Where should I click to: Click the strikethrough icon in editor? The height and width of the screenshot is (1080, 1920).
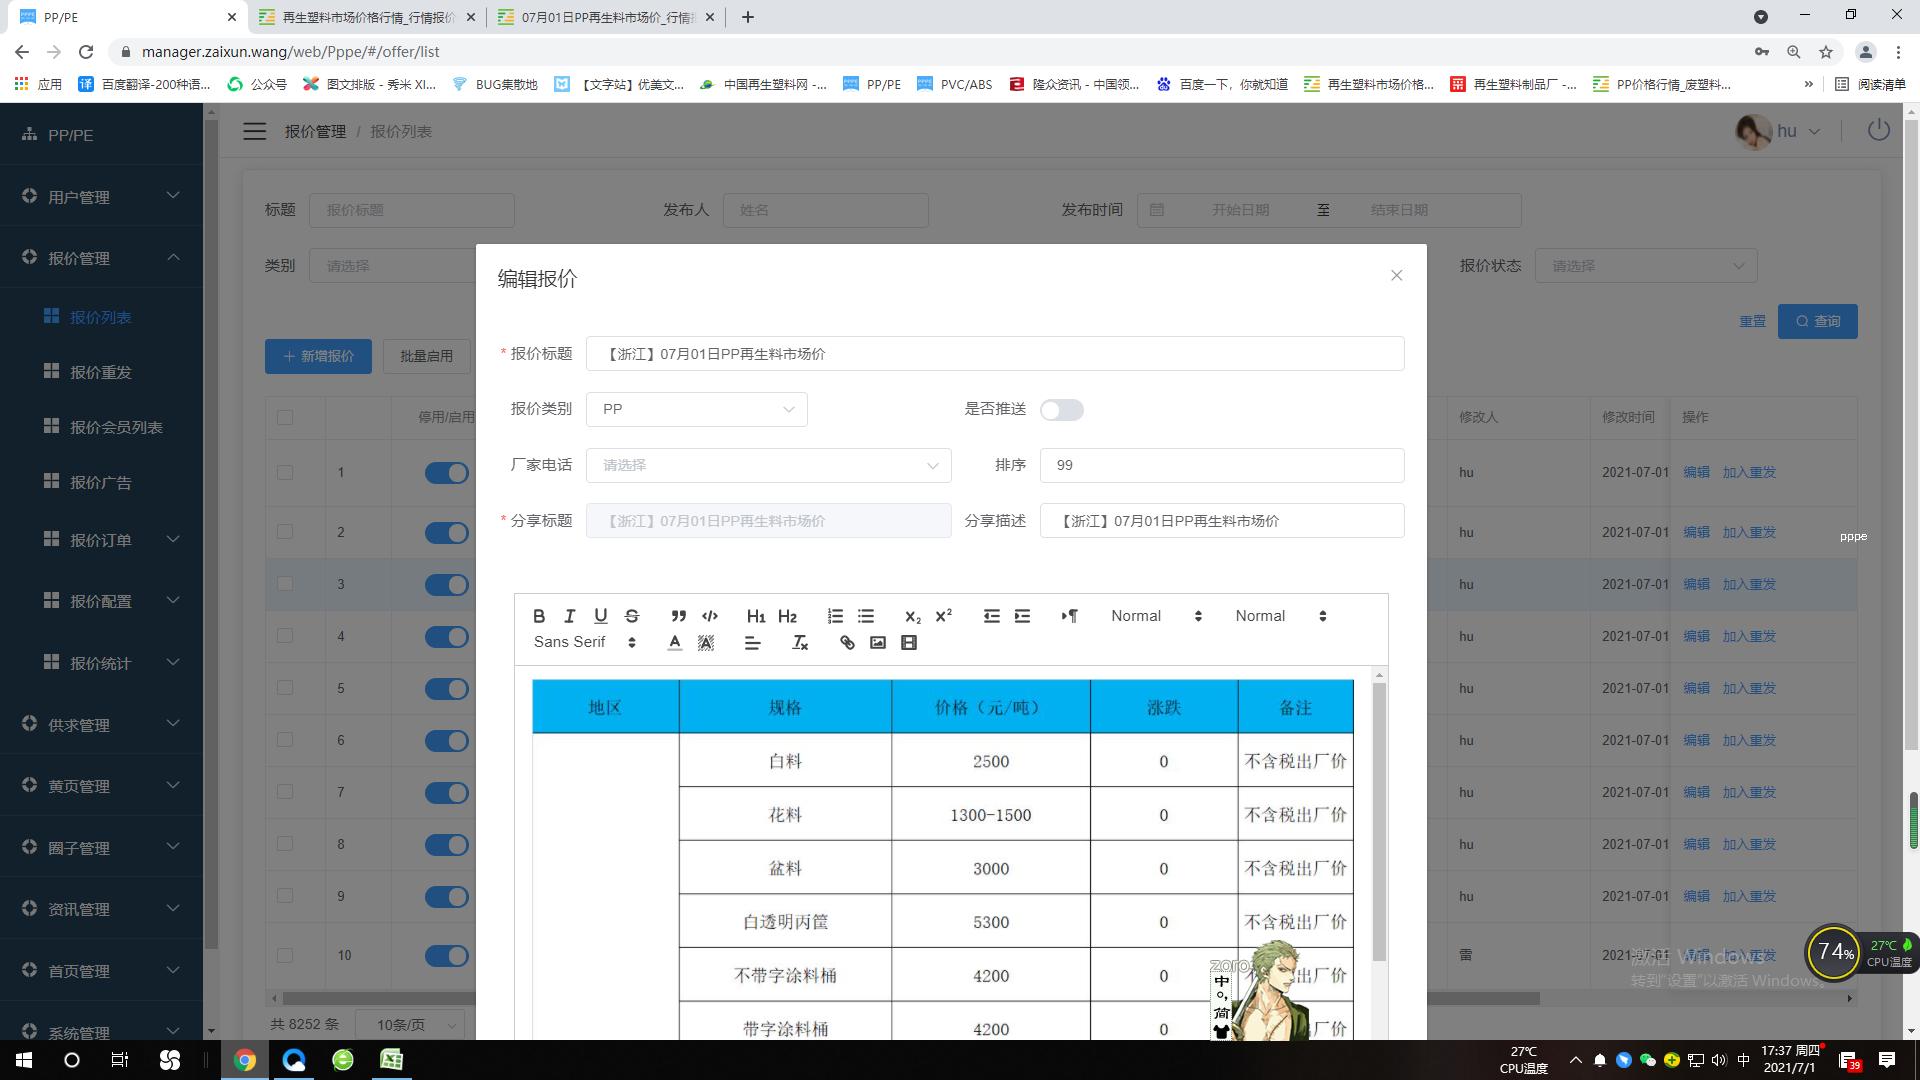coord(631,616)
